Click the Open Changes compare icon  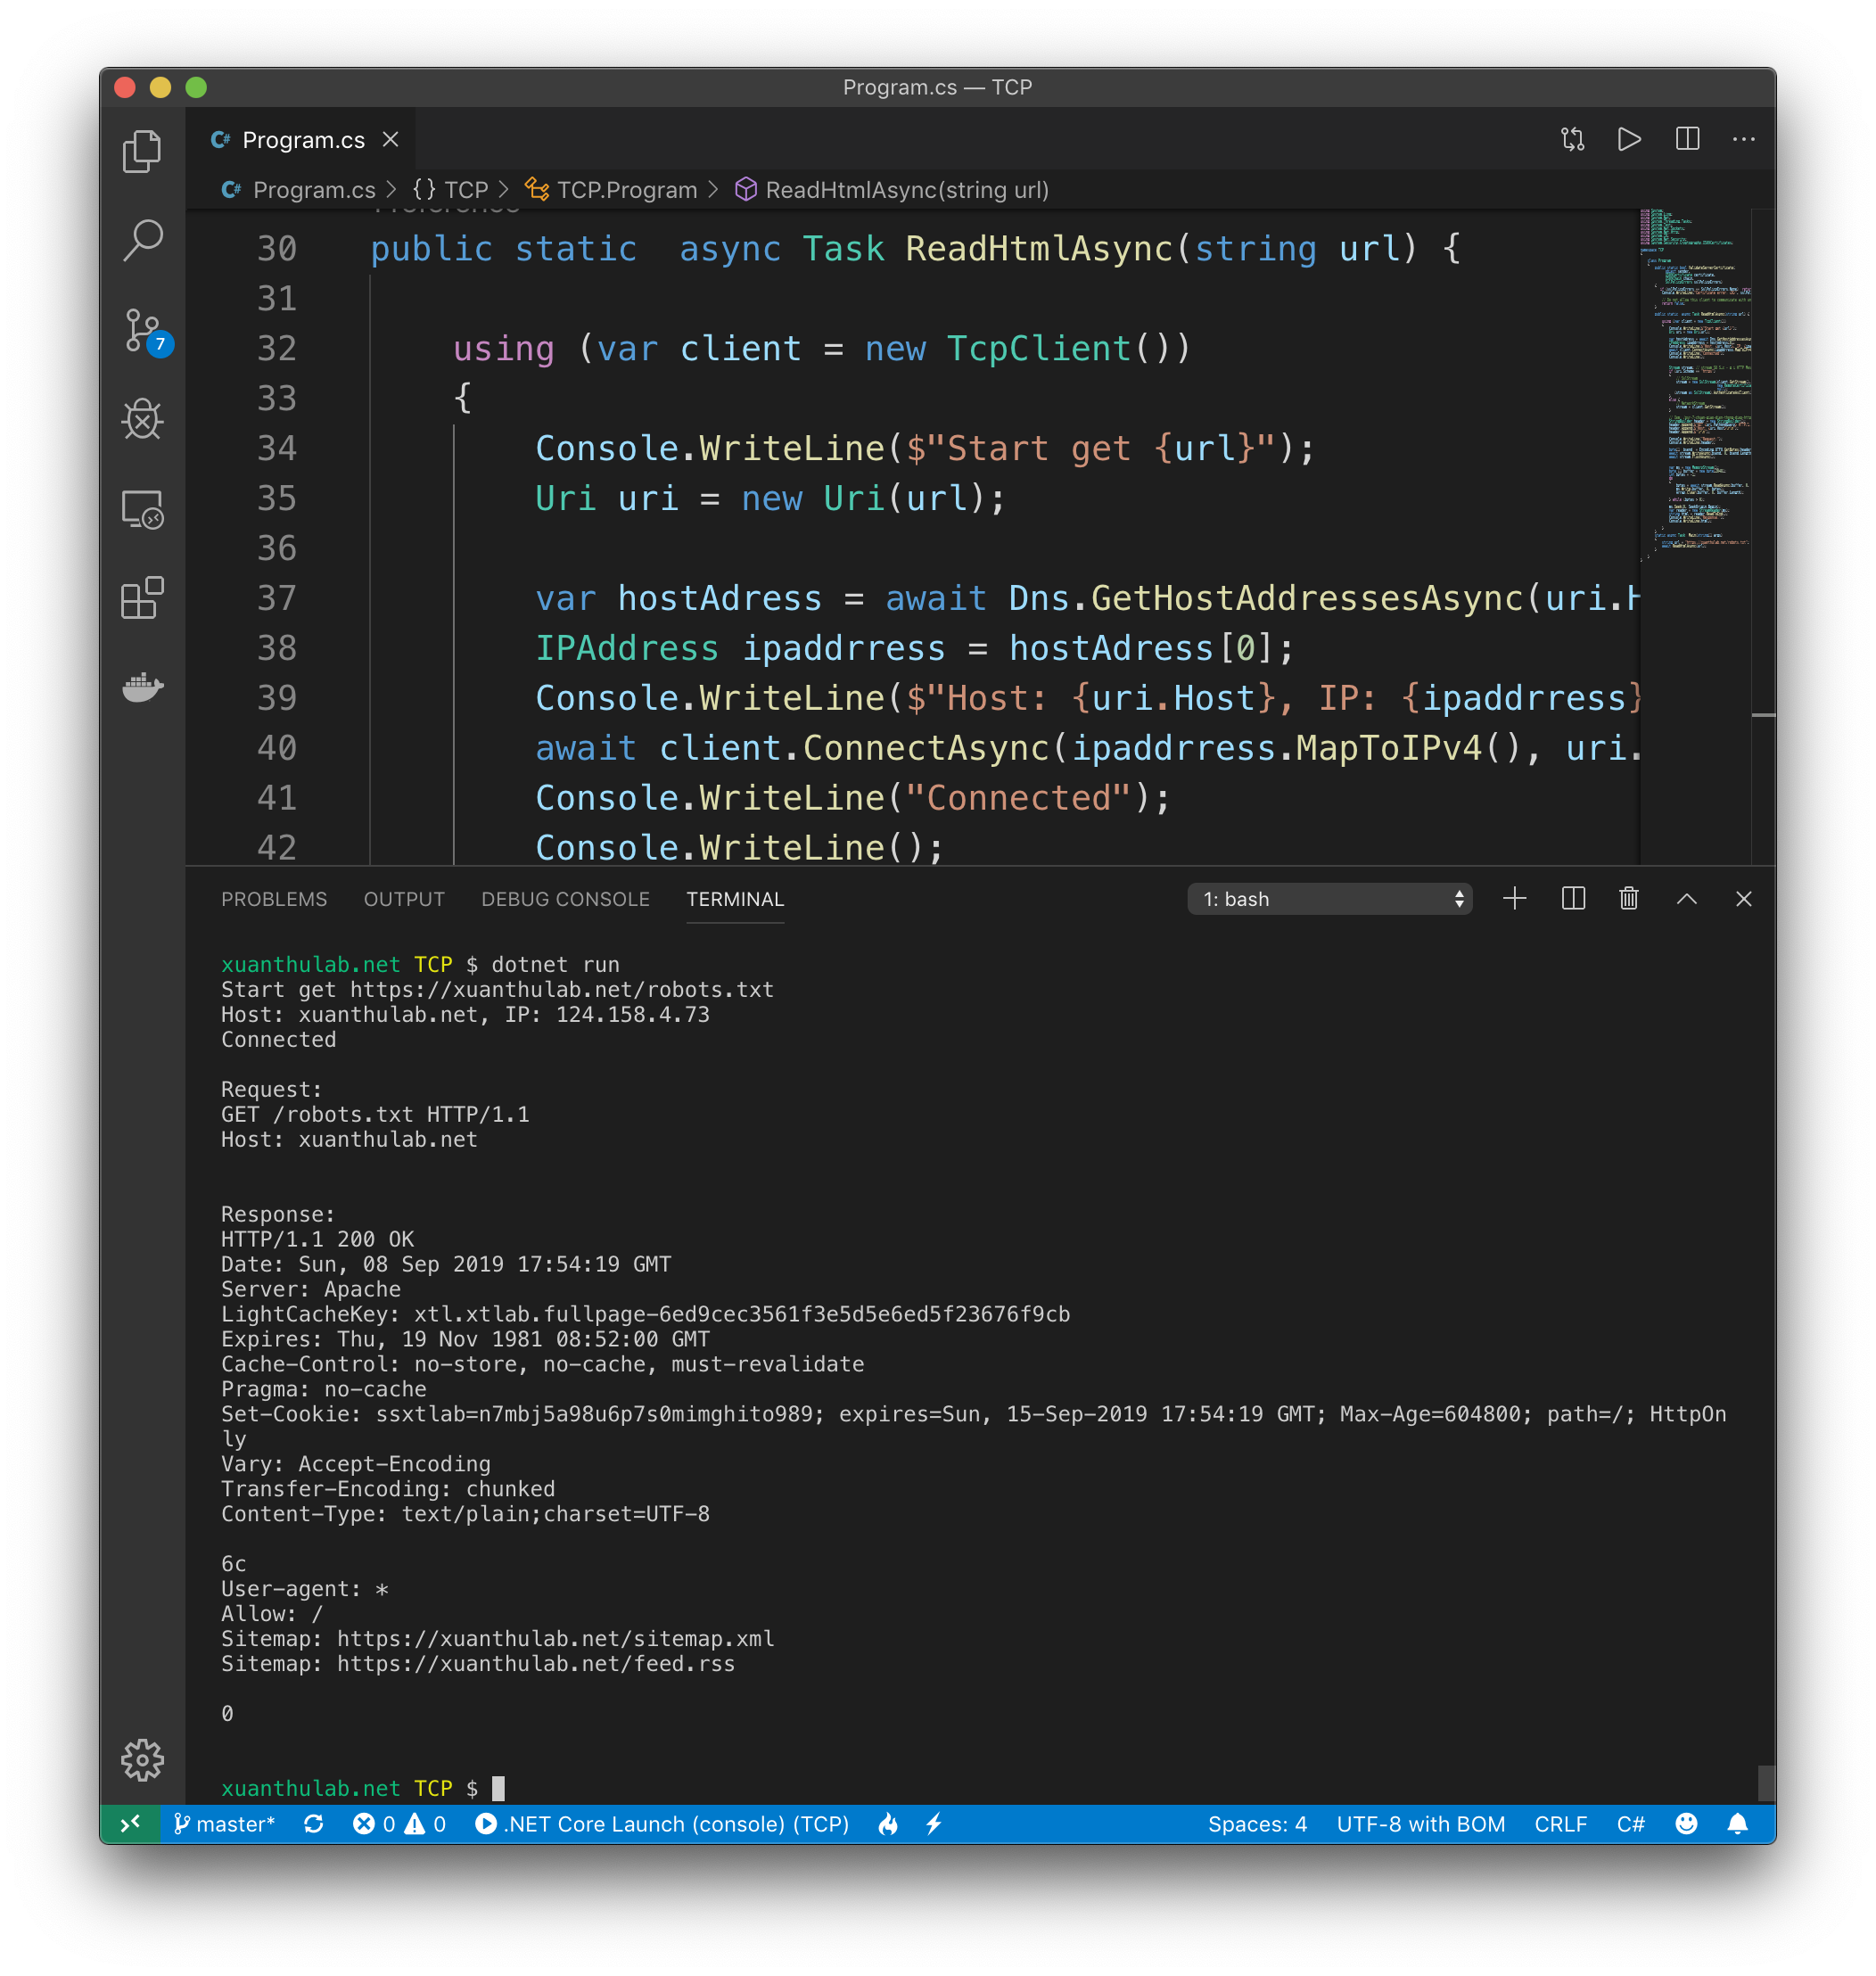tap(1572, 139)
